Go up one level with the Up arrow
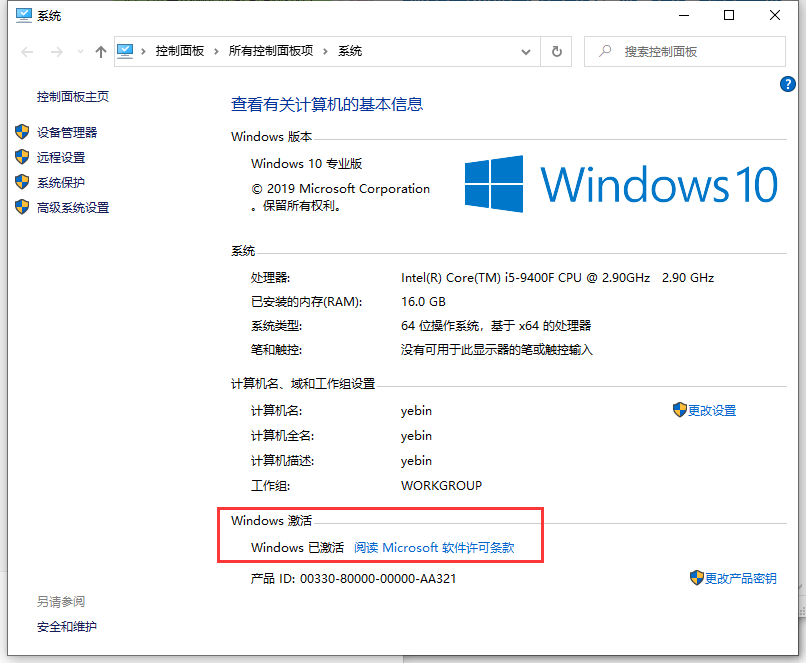The width and height of the screenshot is (806, 663). (x=100, y=51)
